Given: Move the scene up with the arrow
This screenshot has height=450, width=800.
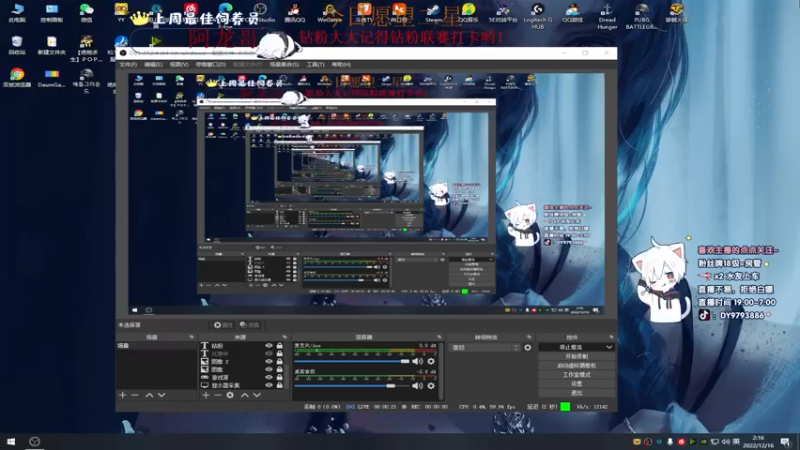Looking at the screenshot, I should click(149, 395).
